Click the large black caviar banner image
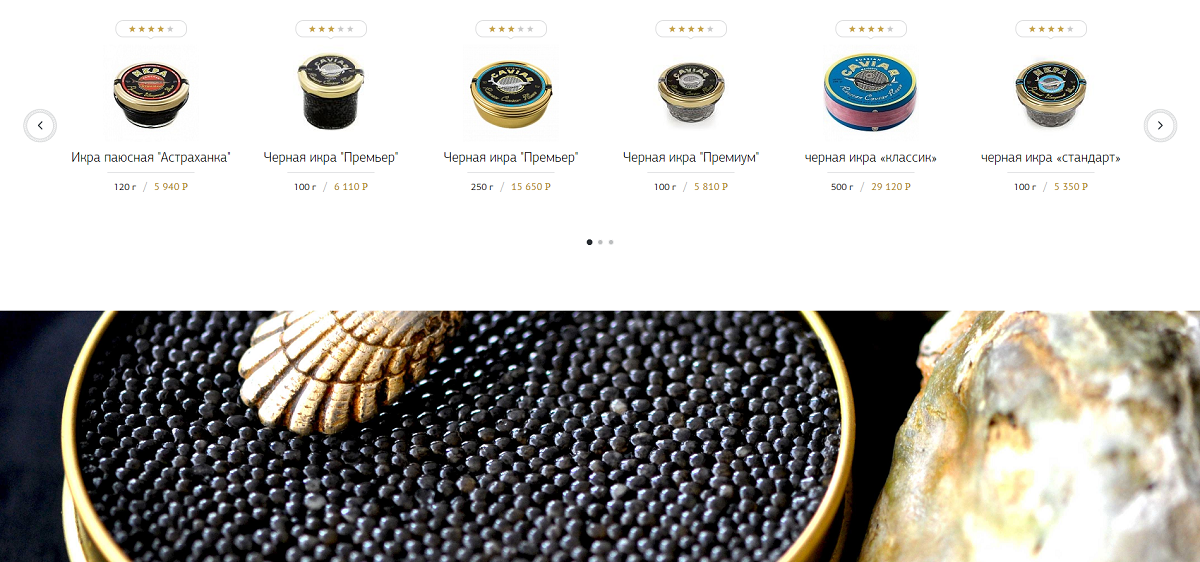 tap(600, 436)
